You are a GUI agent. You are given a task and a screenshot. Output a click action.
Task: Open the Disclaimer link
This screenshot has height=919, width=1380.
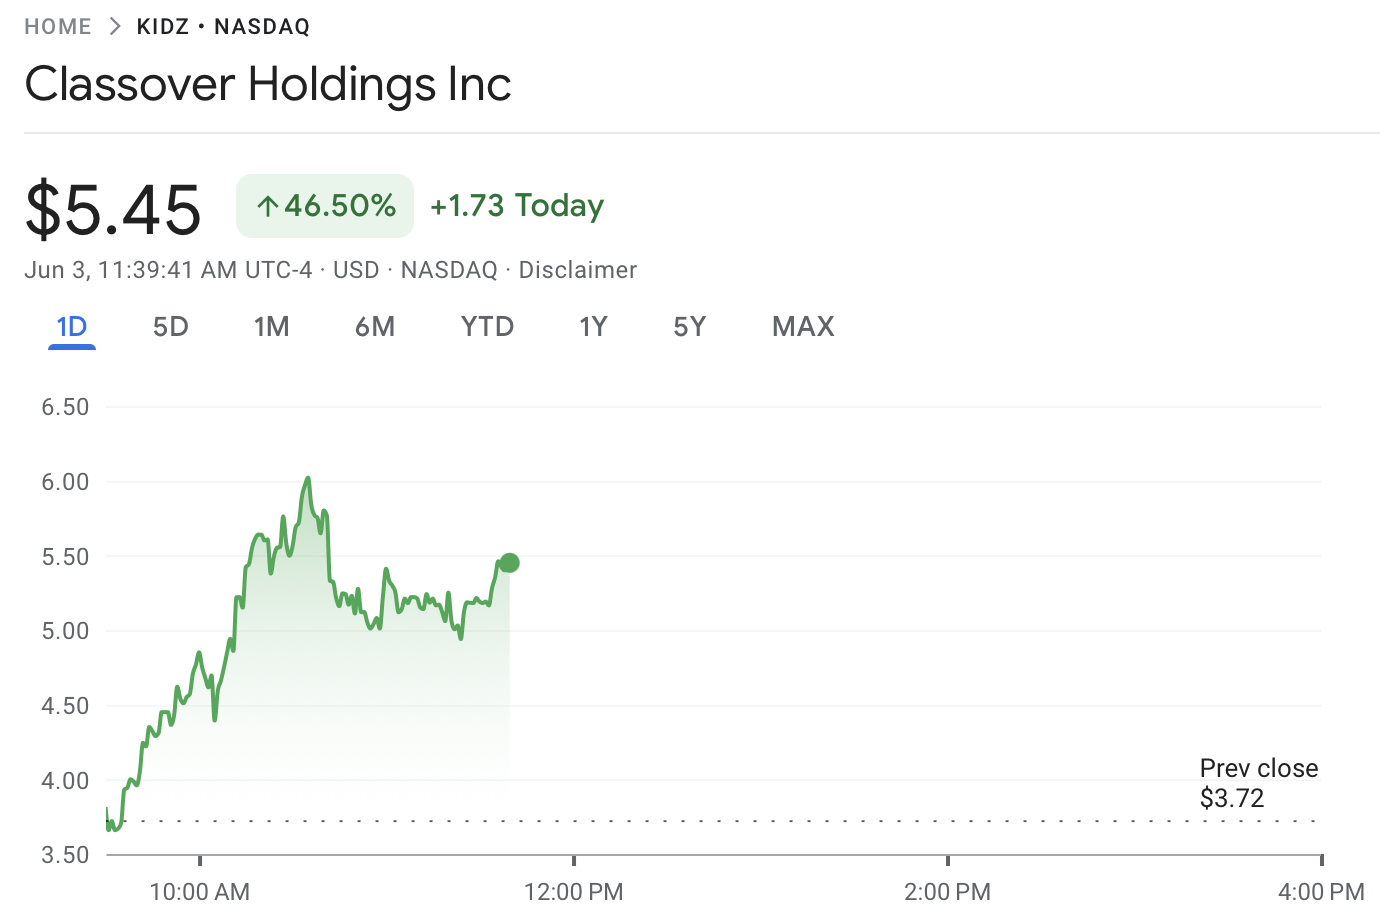point(577,269)
